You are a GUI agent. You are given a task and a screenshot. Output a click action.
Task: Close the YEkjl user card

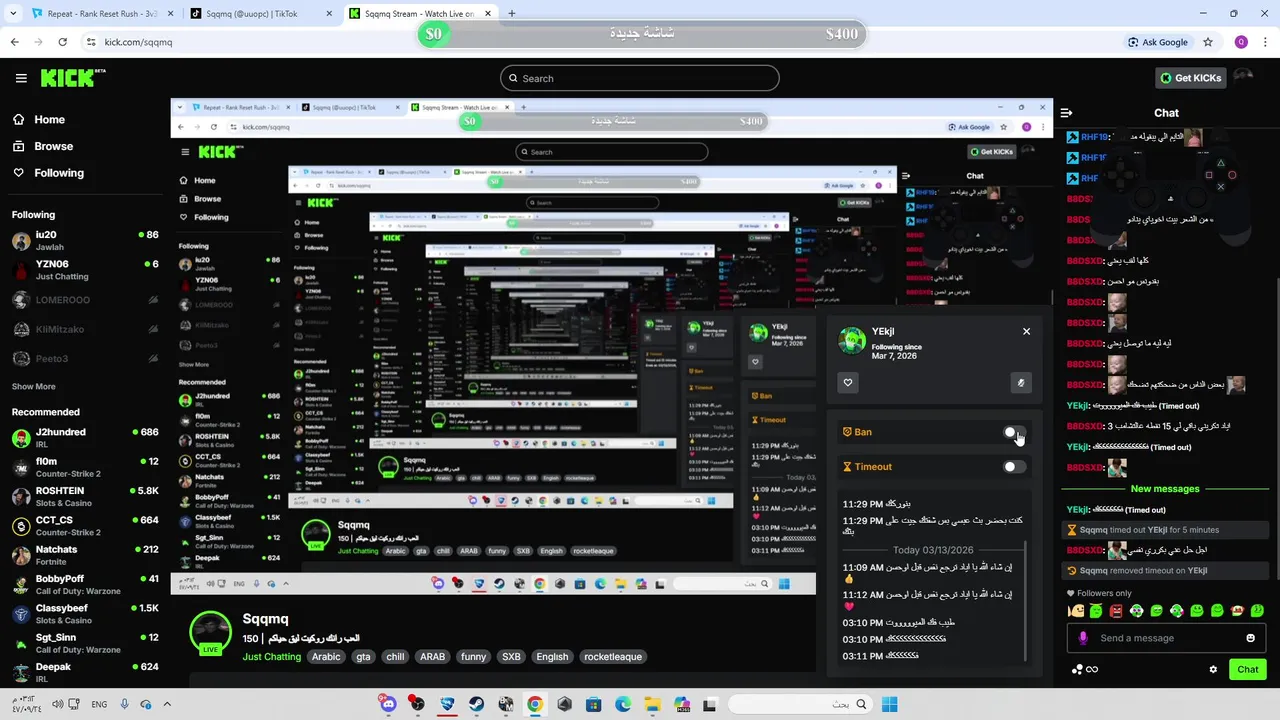pyautogui.click(x=1026, y=331)
